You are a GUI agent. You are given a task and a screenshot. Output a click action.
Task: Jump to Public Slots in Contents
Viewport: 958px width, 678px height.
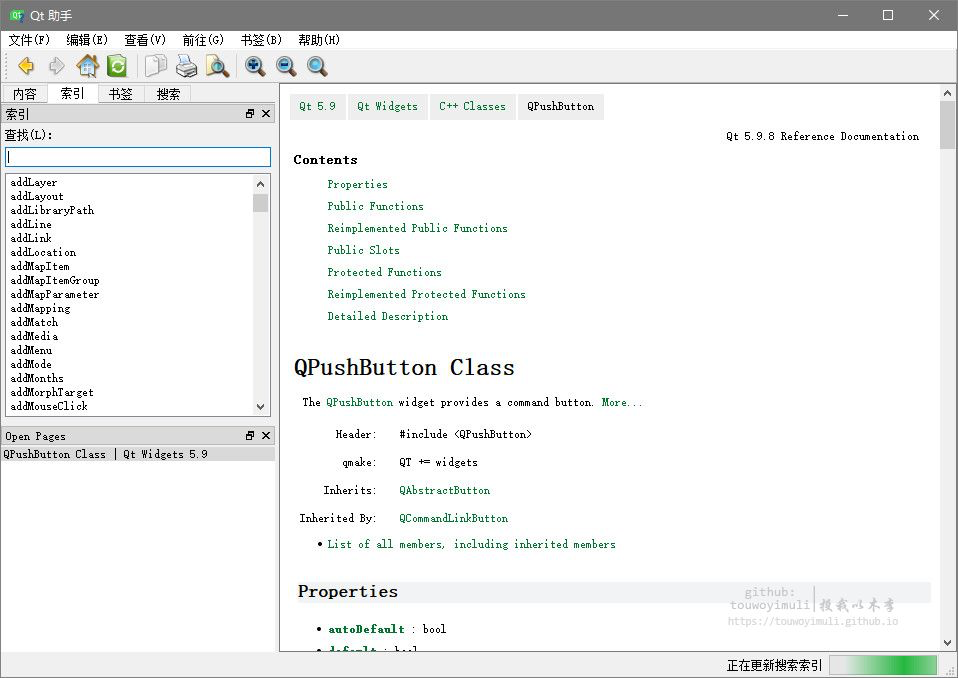363,250
